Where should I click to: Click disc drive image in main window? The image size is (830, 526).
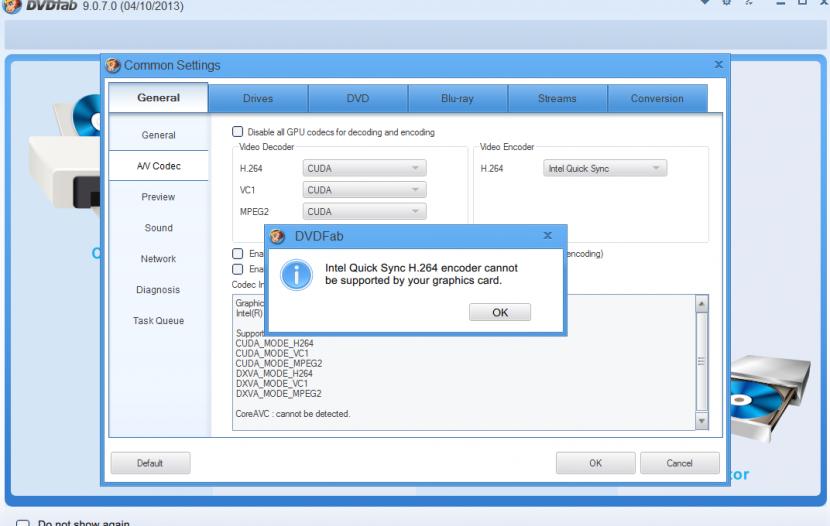click(770, 398)
